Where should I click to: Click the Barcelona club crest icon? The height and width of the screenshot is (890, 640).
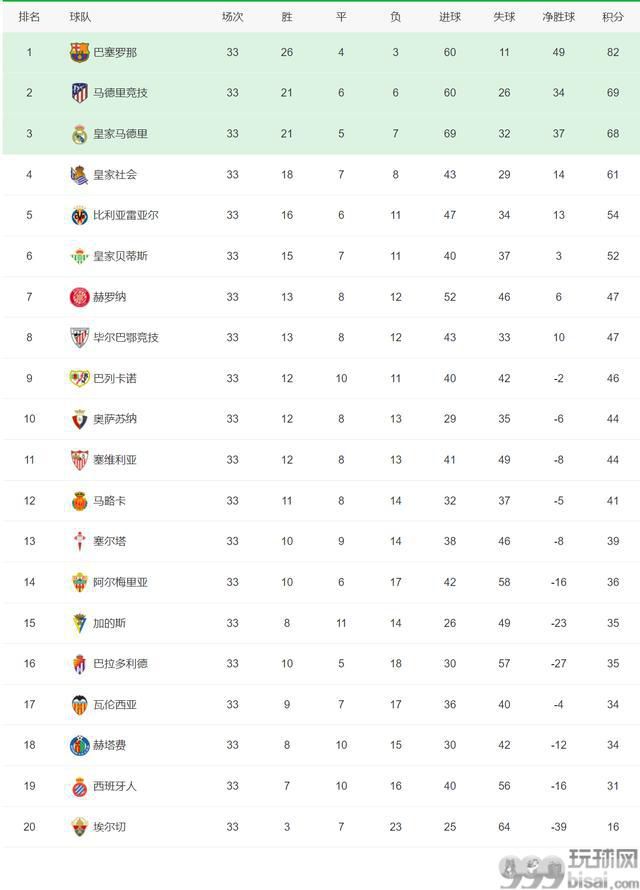pyautogui.click(x=79, y=52)
